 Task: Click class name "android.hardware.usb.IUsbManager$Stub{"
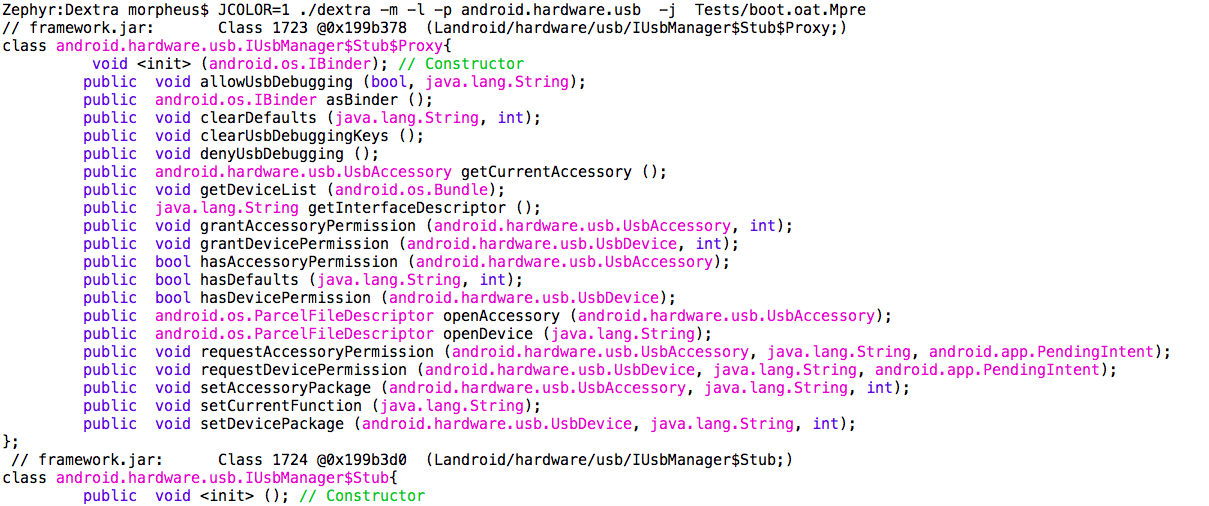point(227,478)
